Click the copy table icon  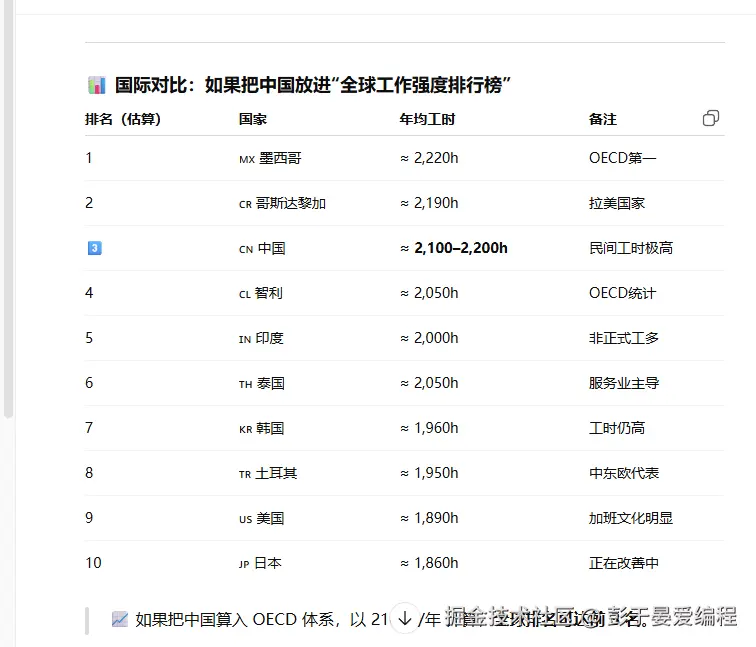pos(710,118)
